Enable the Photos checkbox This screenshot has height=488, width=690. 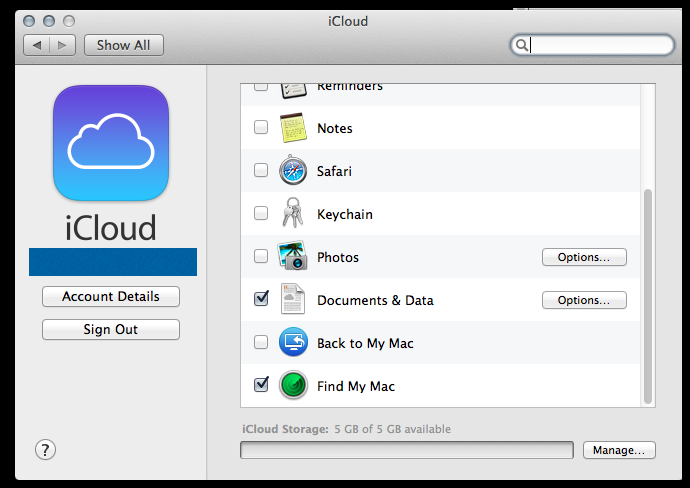[x=261, y=256]
